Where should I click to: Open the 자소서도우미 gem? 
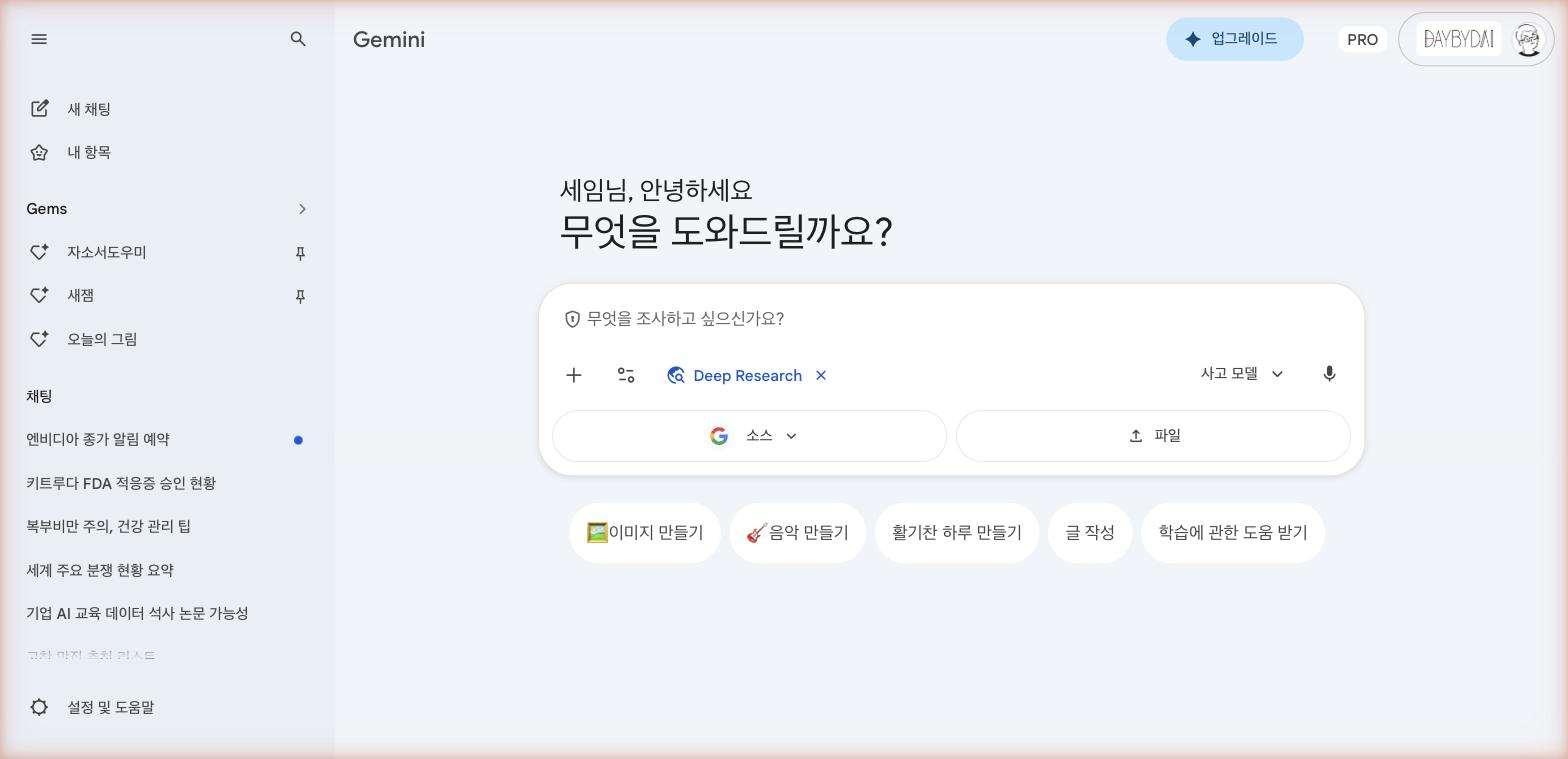106,253
